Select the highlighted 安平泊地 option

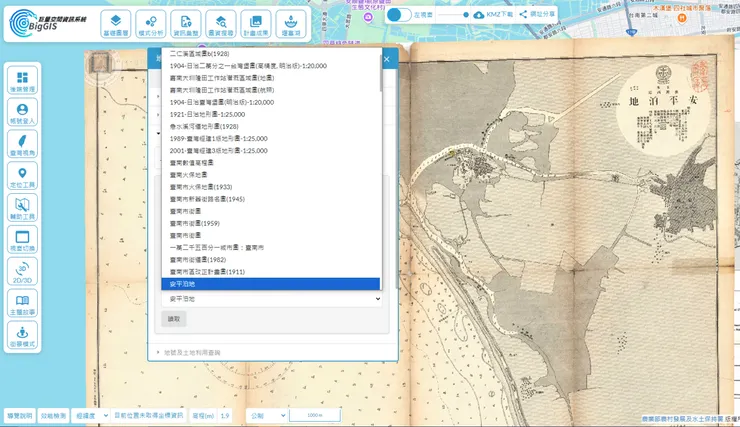click(270, 284)
